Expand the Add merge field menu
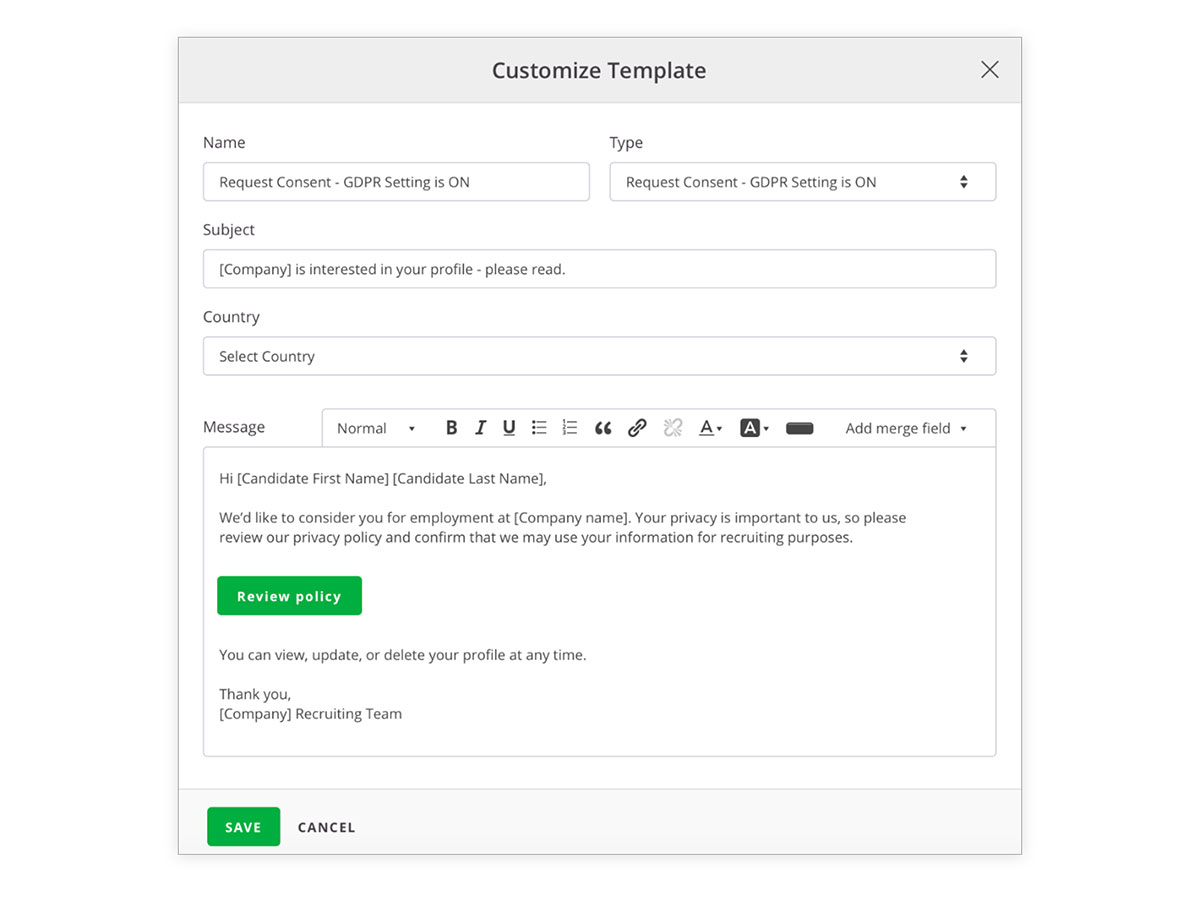The width and height of the screenshot is (1200, 900). point(906,428)
